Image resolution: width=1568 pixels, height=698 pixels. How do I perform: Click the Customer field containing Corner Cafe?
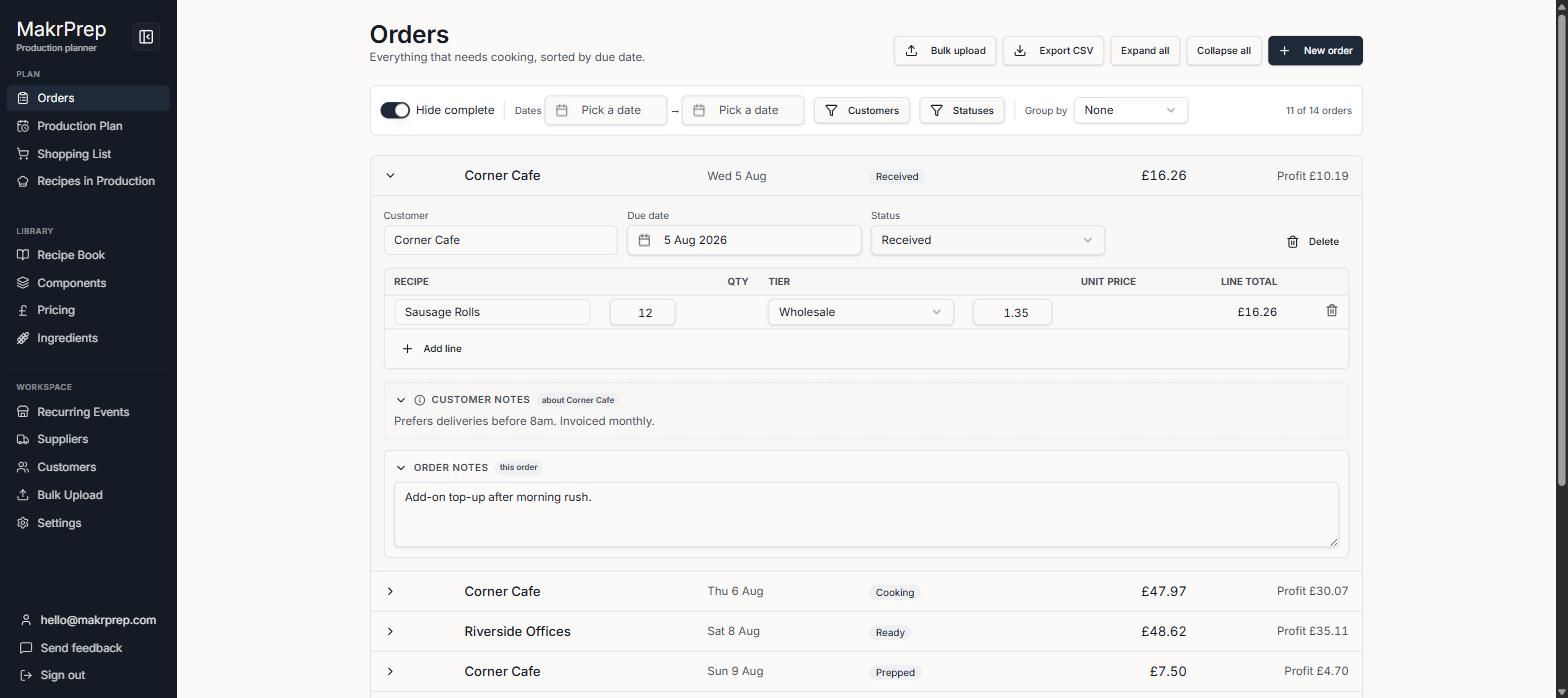[500, 240]
